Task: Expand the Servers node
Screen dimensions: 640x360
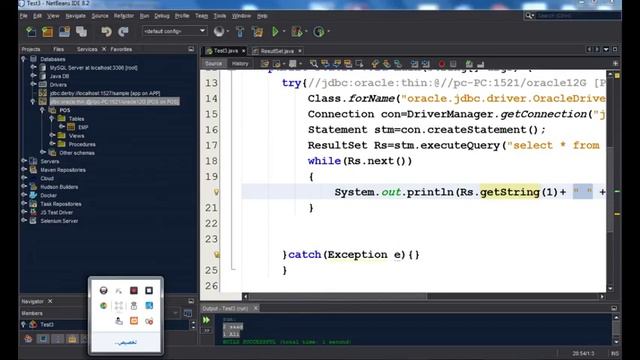Action: coord(24,161)
